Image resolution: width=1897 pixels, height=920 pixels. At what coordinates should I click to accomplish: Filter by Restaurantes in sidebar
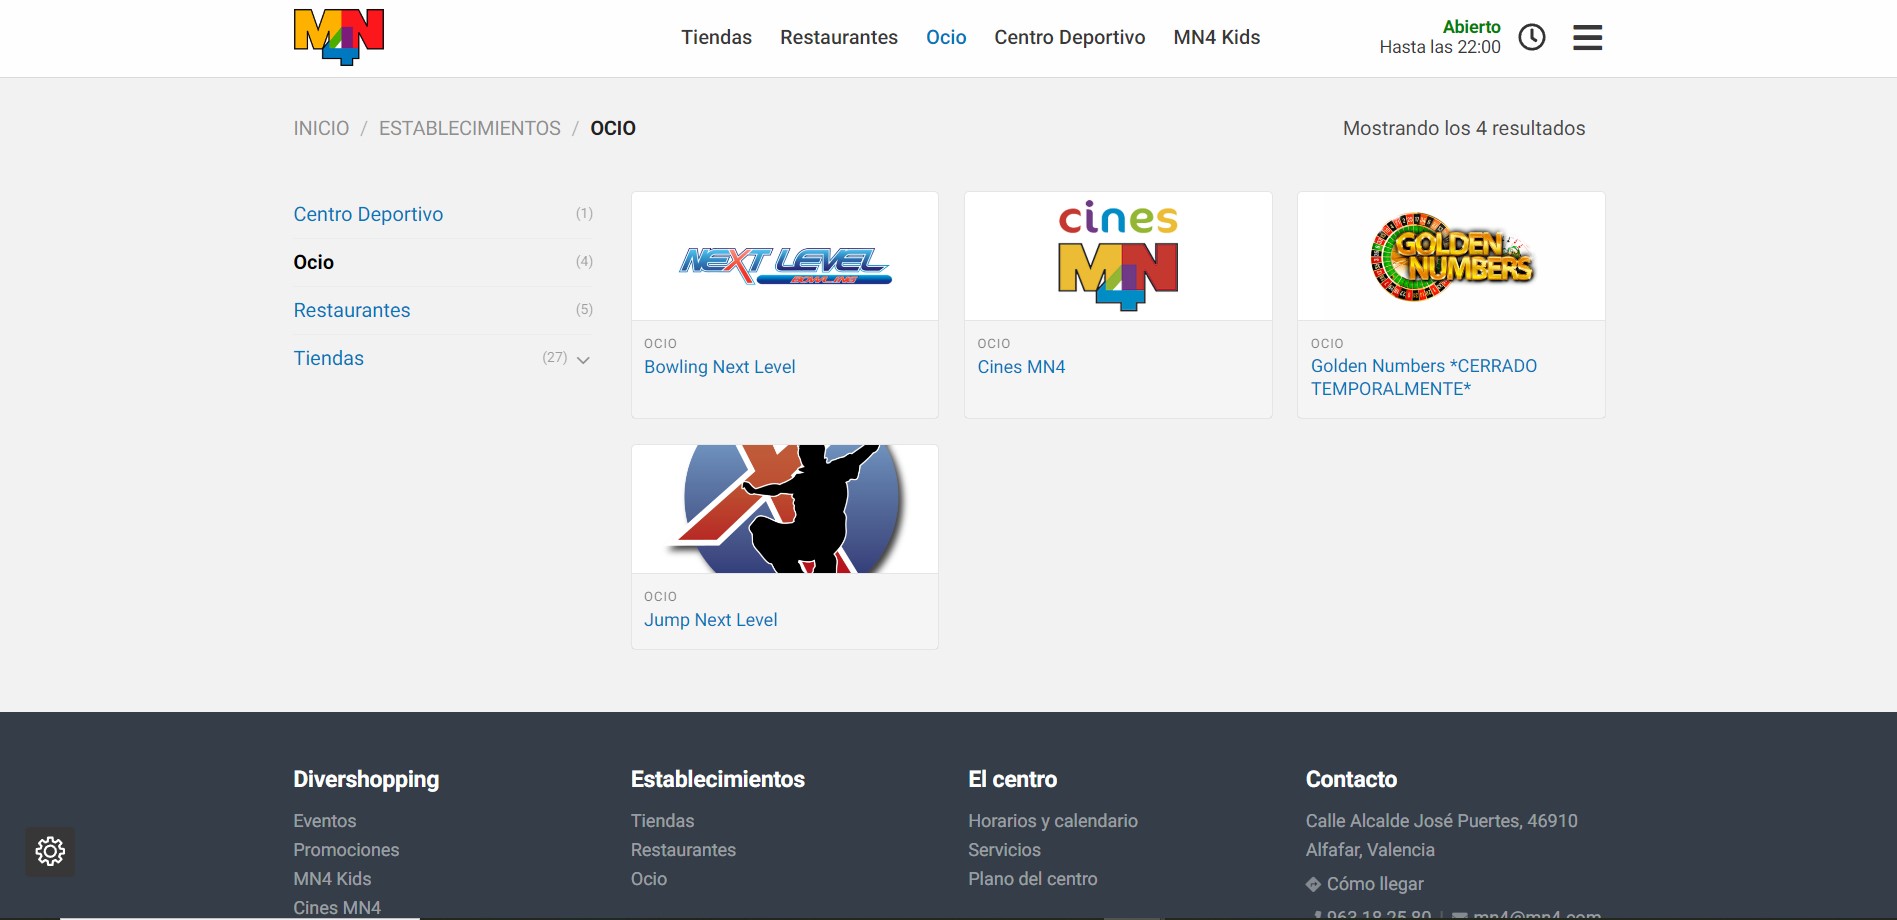tap(352, 310)
